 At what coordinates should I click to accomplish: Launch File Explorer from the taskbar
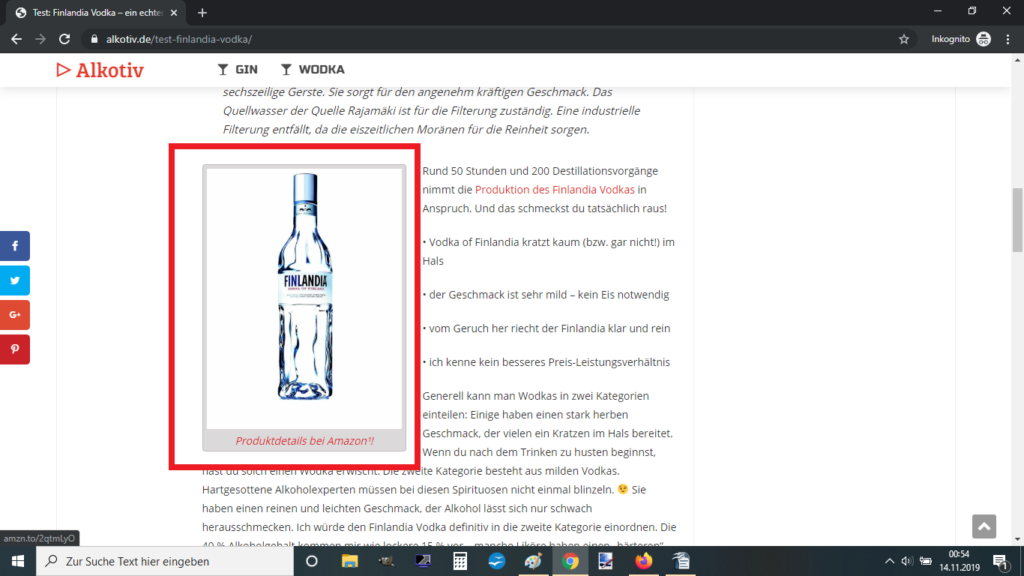point(349,561)
